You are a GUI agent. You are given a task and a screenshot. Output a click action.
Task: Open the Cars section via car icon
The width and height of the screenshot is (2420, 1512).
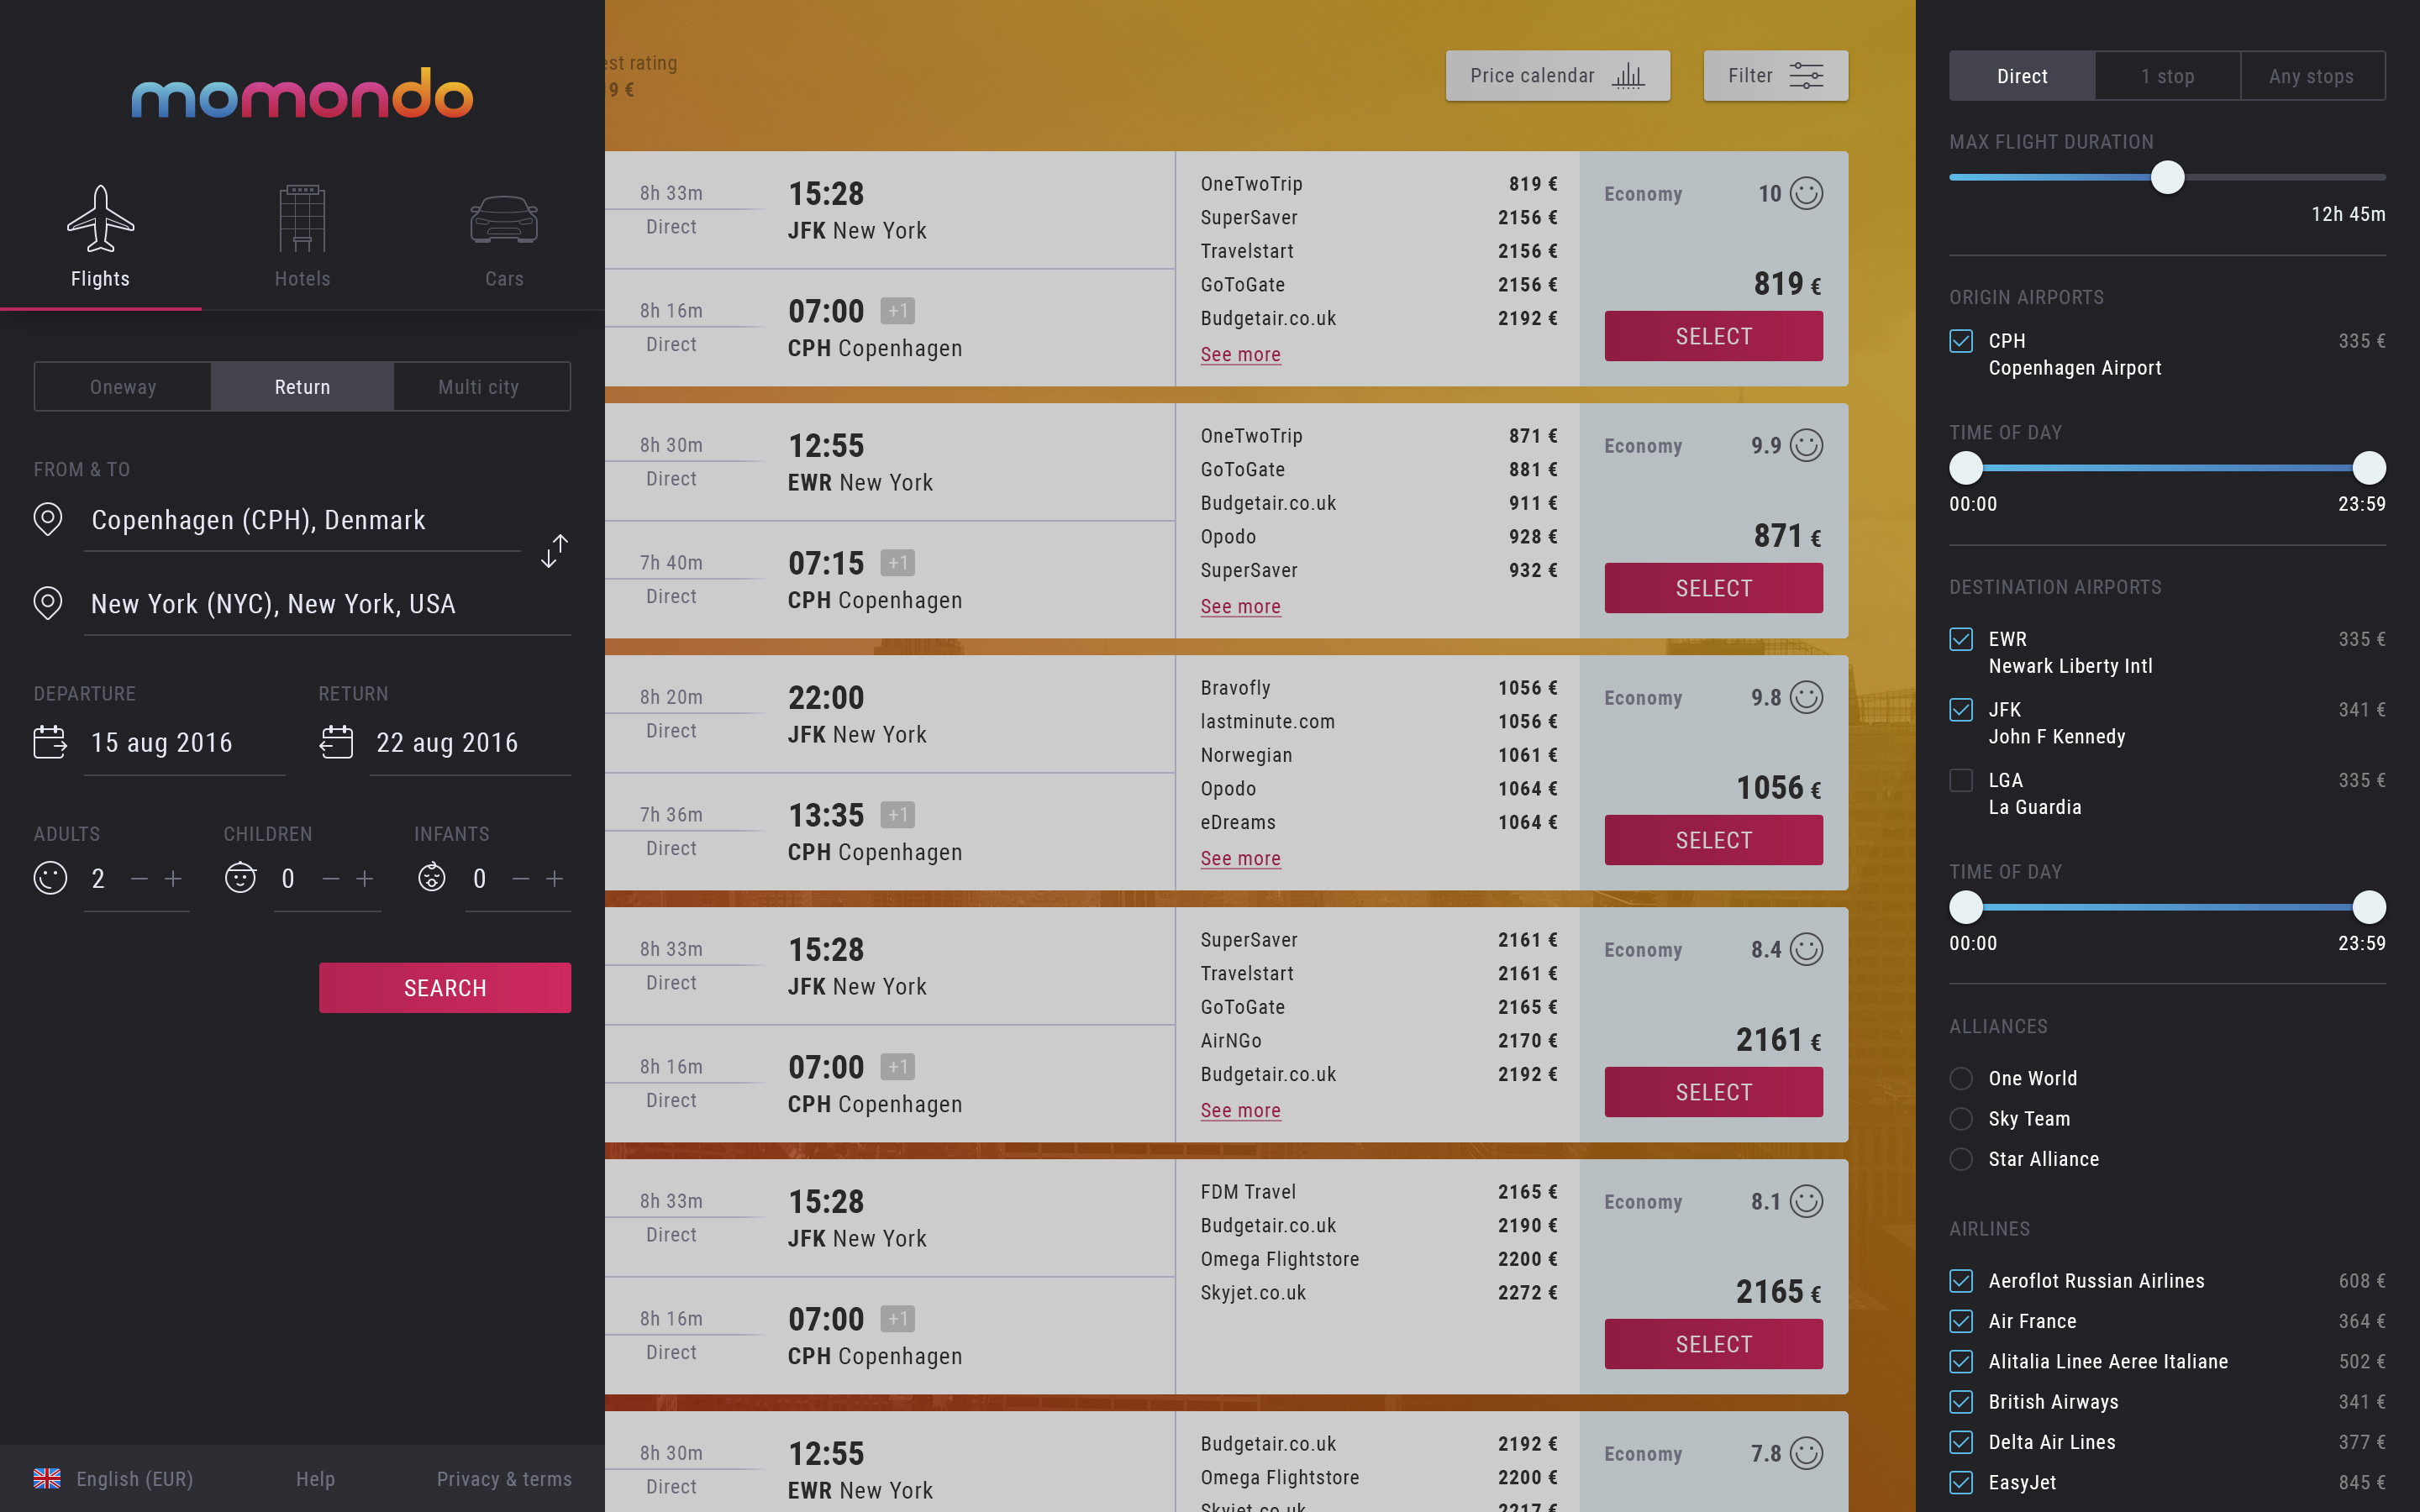[x=504, y=220]
